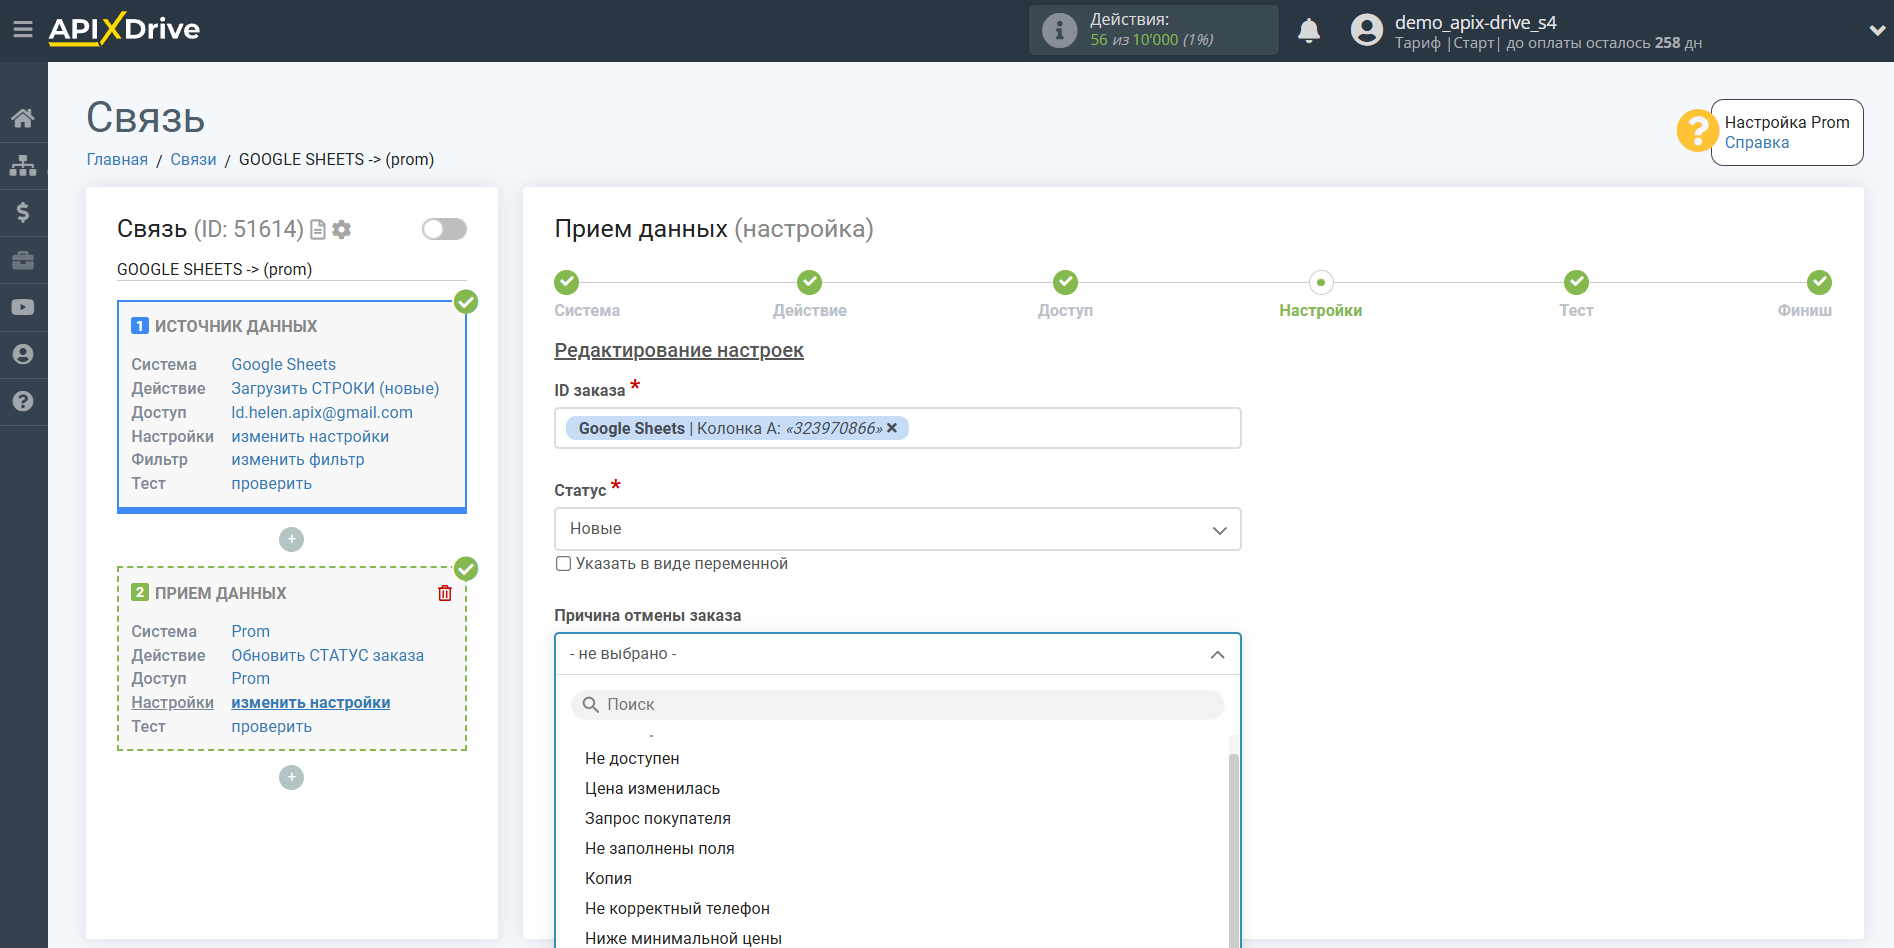The width and height of the screenshot is (1894, 948).
Task: Click изменить фильтр link
Action: pyautogui.click(x=298, y=460)
